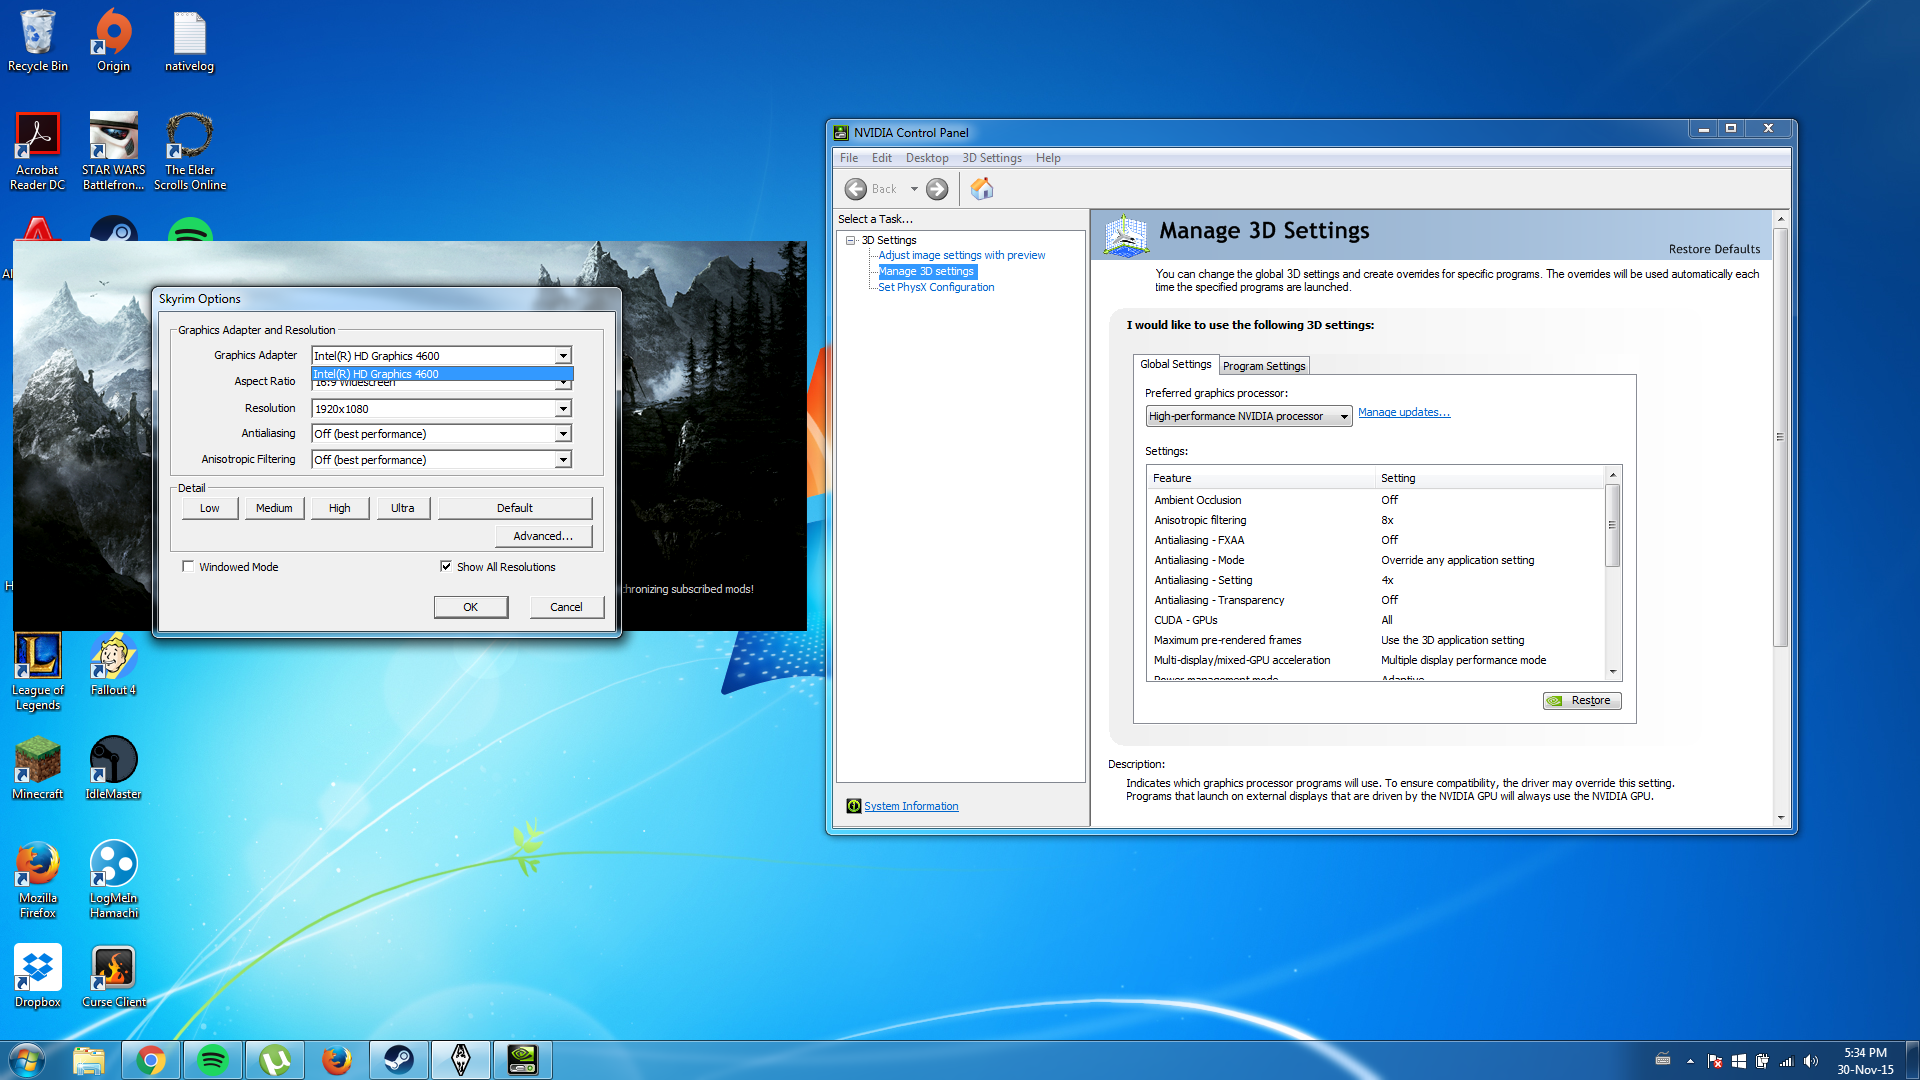Open League of Legends desktop icon
Viewport: 1920px width, 1080px height.
[x=38, y=671]
